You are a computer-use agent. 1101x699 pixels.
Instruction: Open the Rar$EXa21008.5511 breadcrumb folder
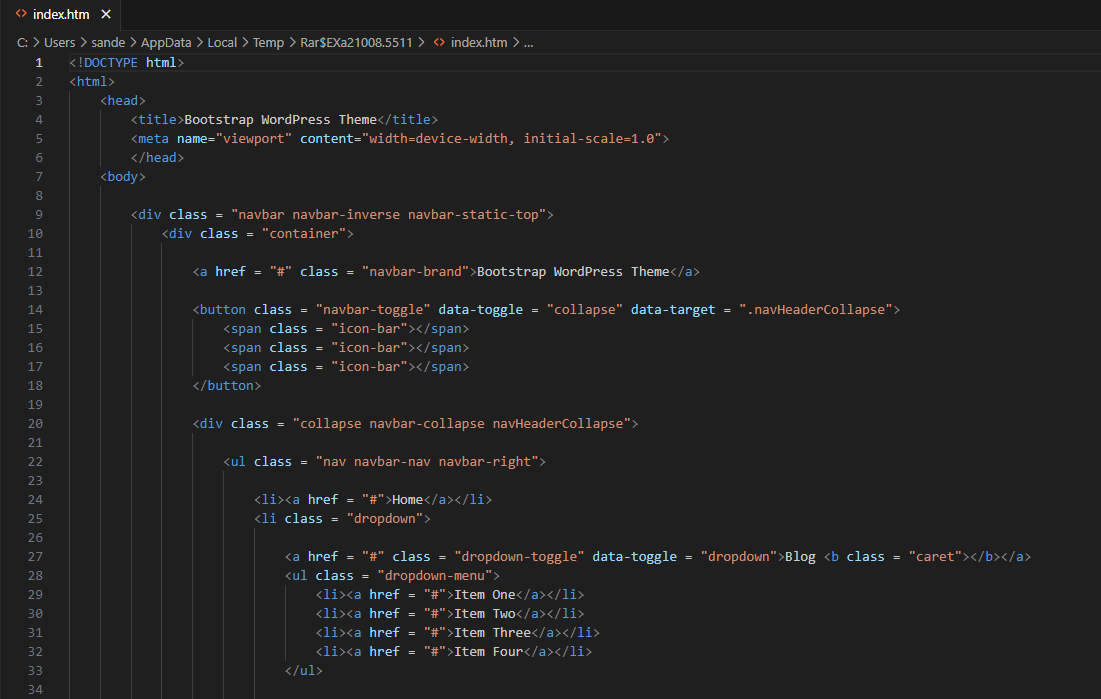pyautogui.click(x=357, y=43)
